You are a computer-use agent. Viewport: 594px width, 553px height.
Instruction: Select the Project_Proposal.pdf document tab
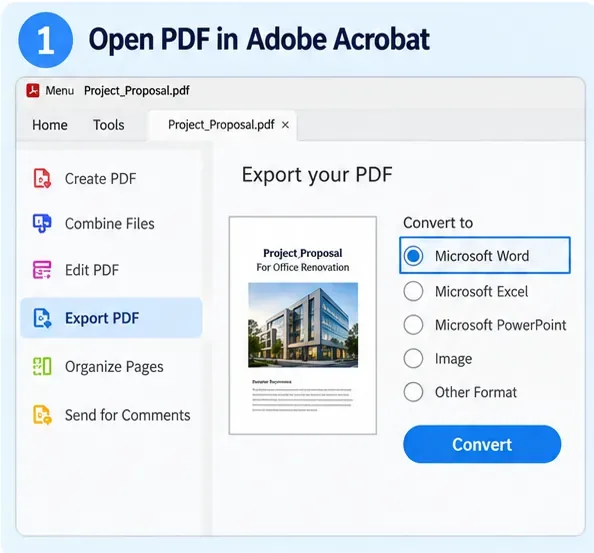[221, 125]
